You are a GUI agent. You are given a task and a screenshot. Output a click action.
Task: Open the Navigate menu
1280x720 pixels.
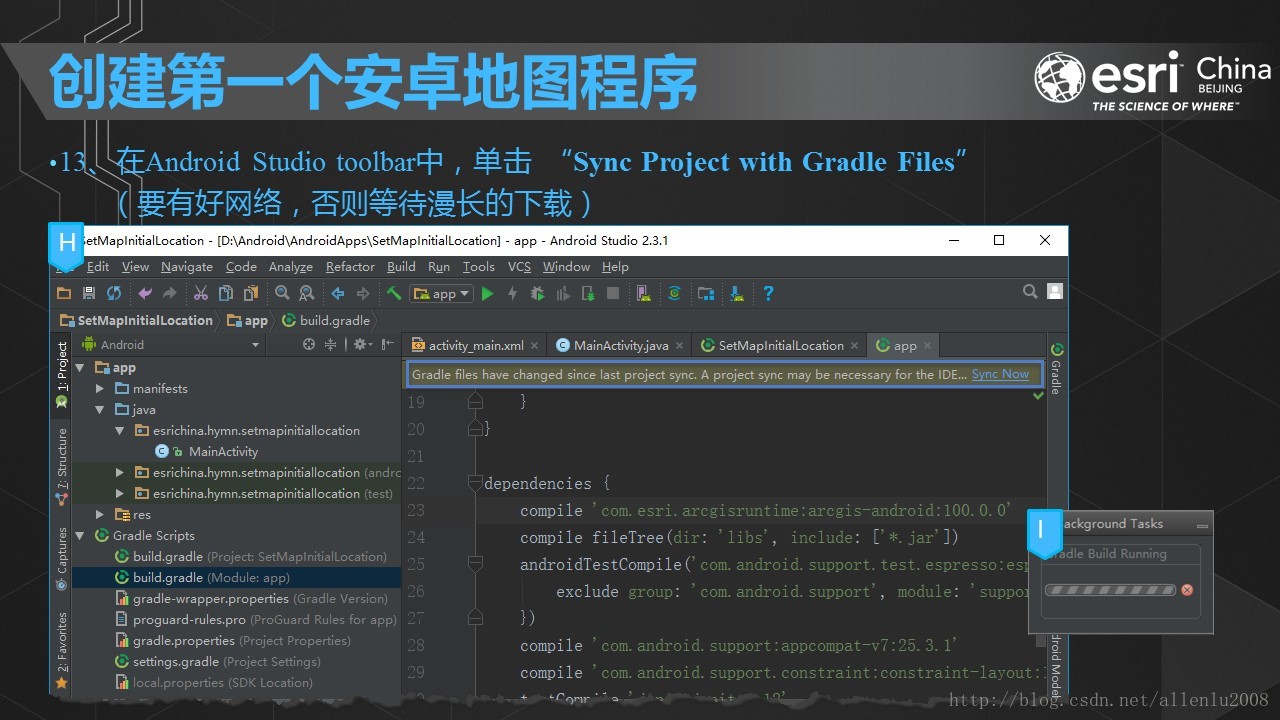(x=187, y=266)
